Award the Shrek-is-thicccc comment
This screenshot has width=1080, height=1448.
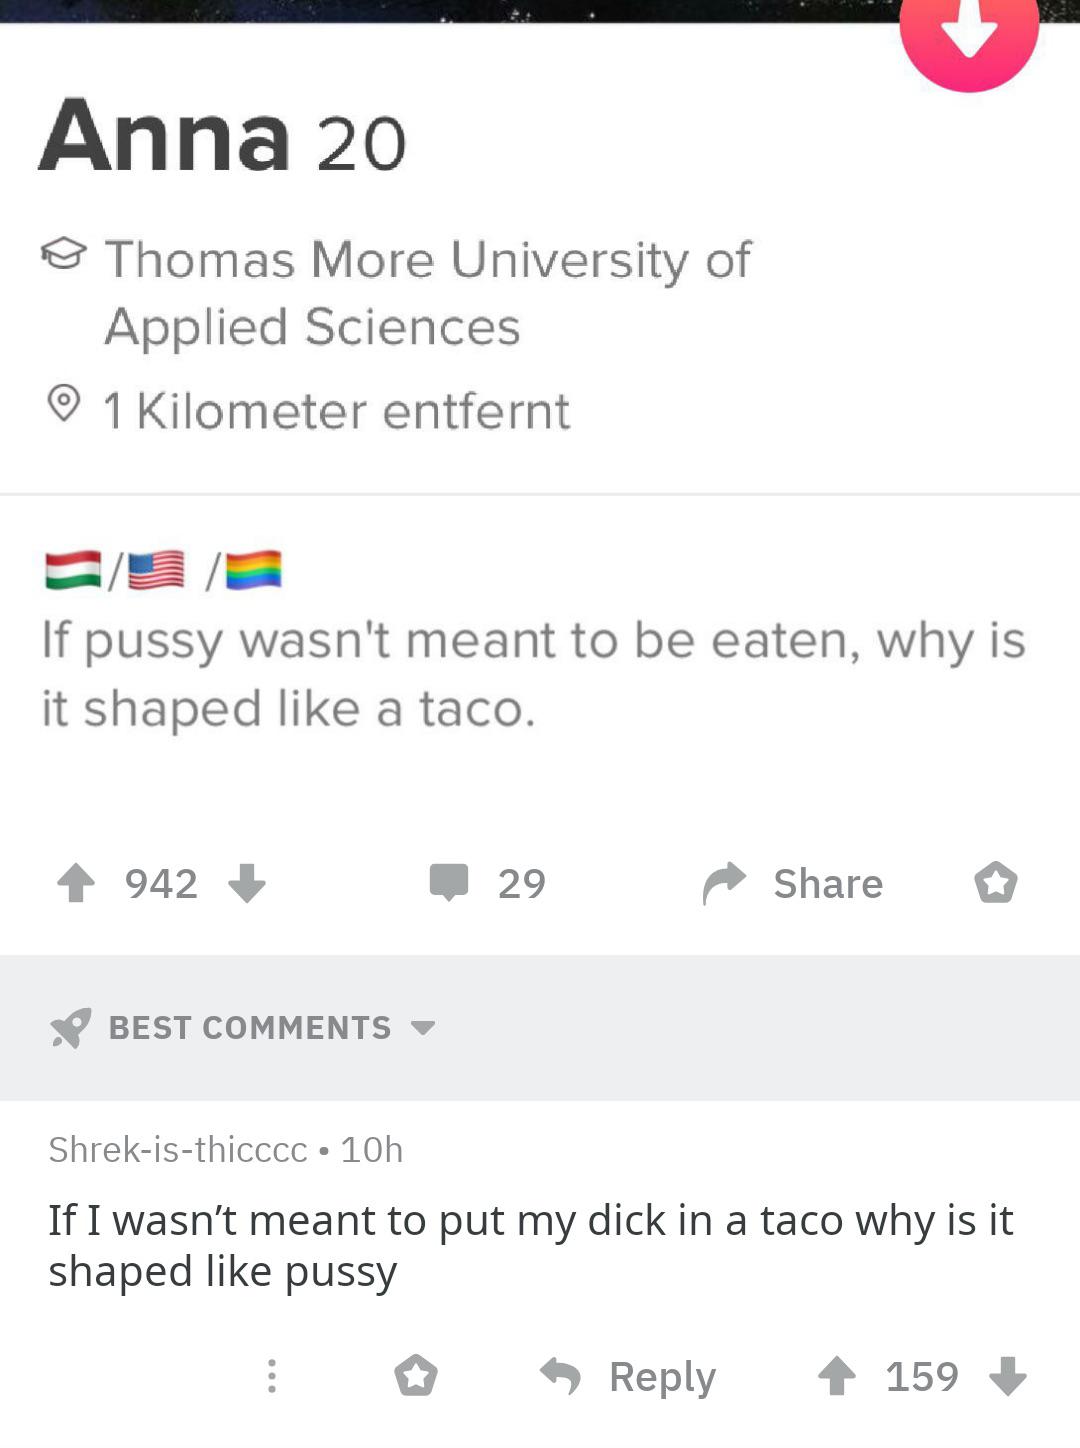click(416, 1375)
